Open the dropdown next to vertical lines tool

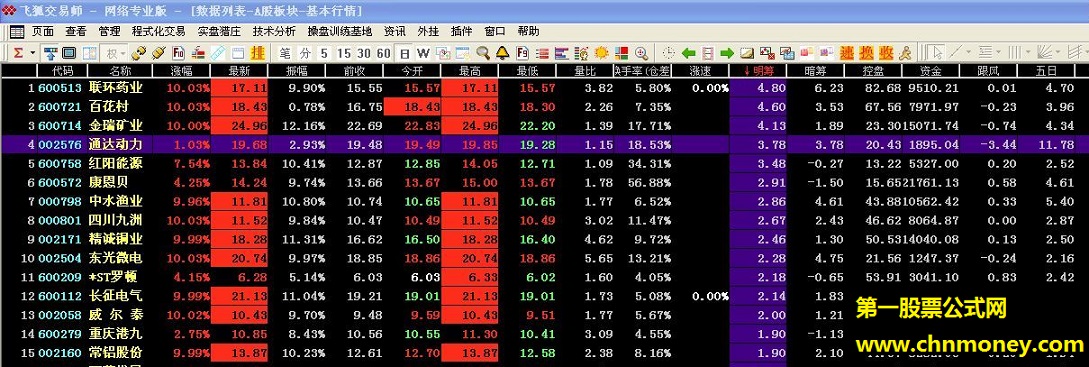coord(1028,53)
